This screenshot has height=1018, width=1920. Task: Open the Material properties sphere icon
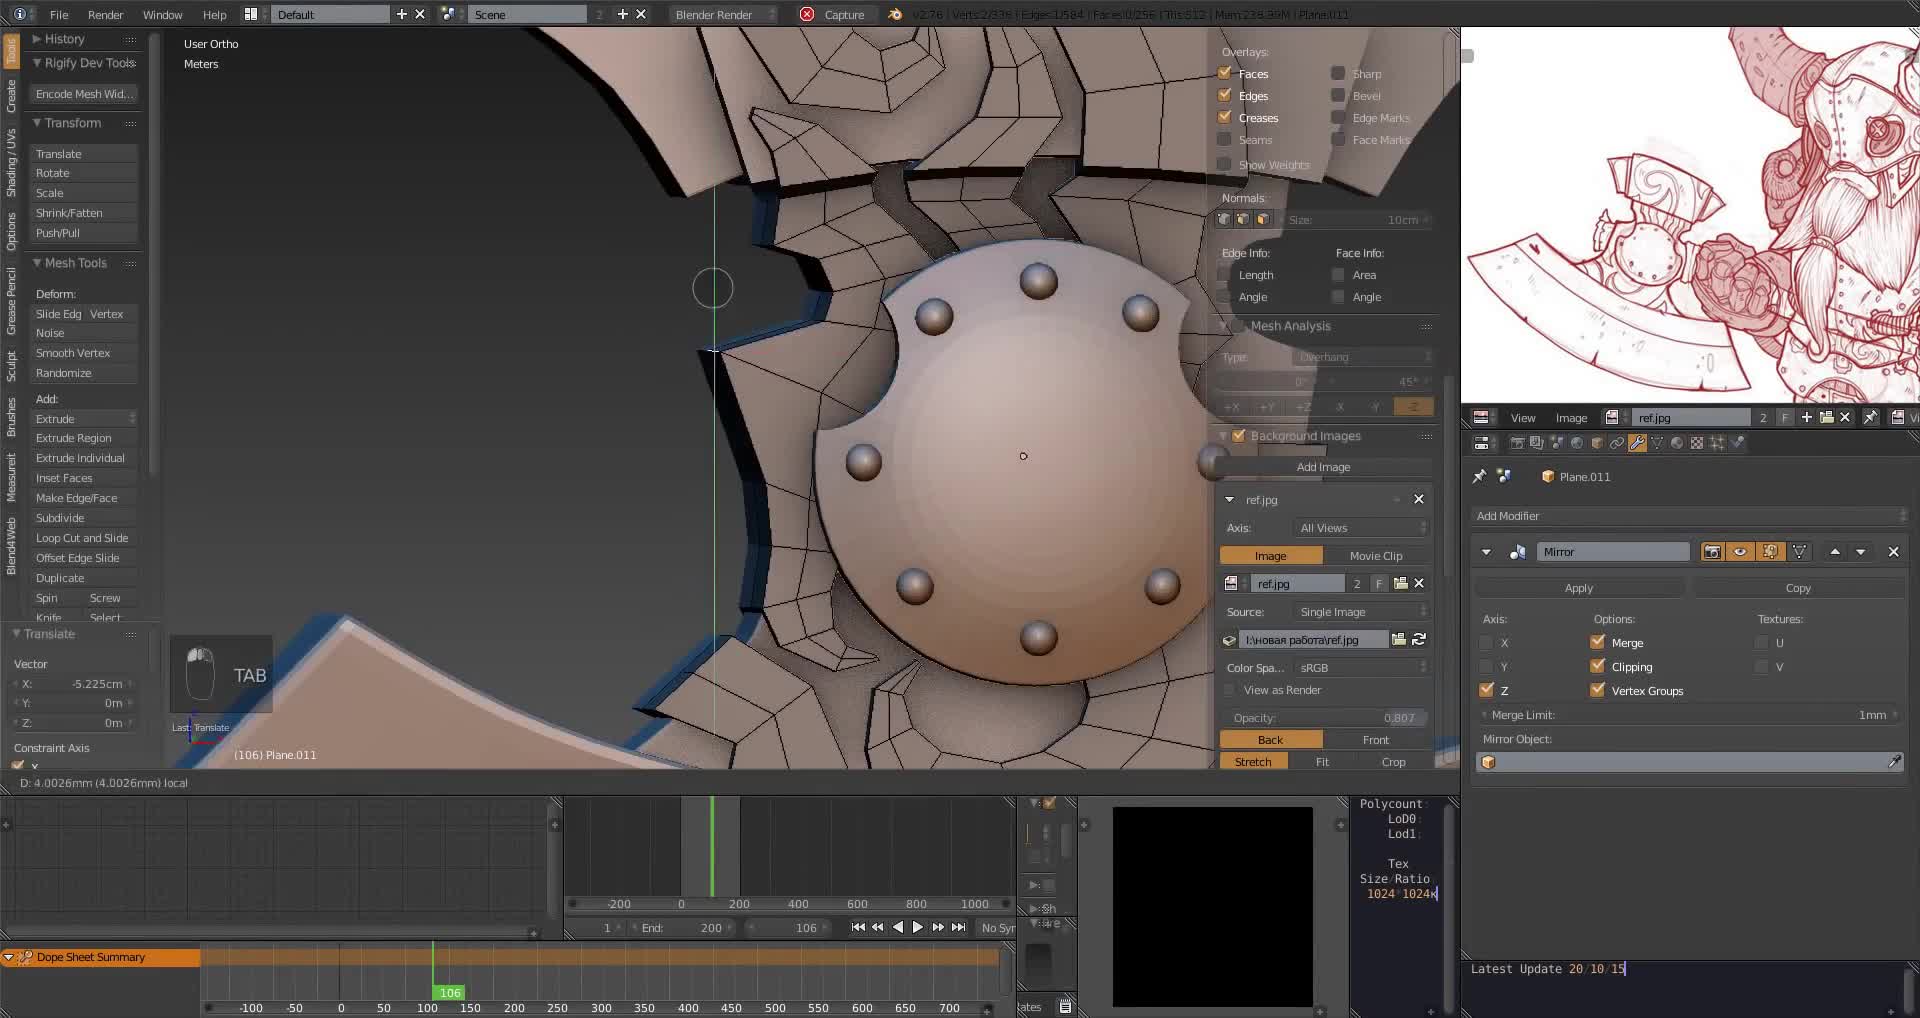pyautogui.click(x=1677, y=442)
